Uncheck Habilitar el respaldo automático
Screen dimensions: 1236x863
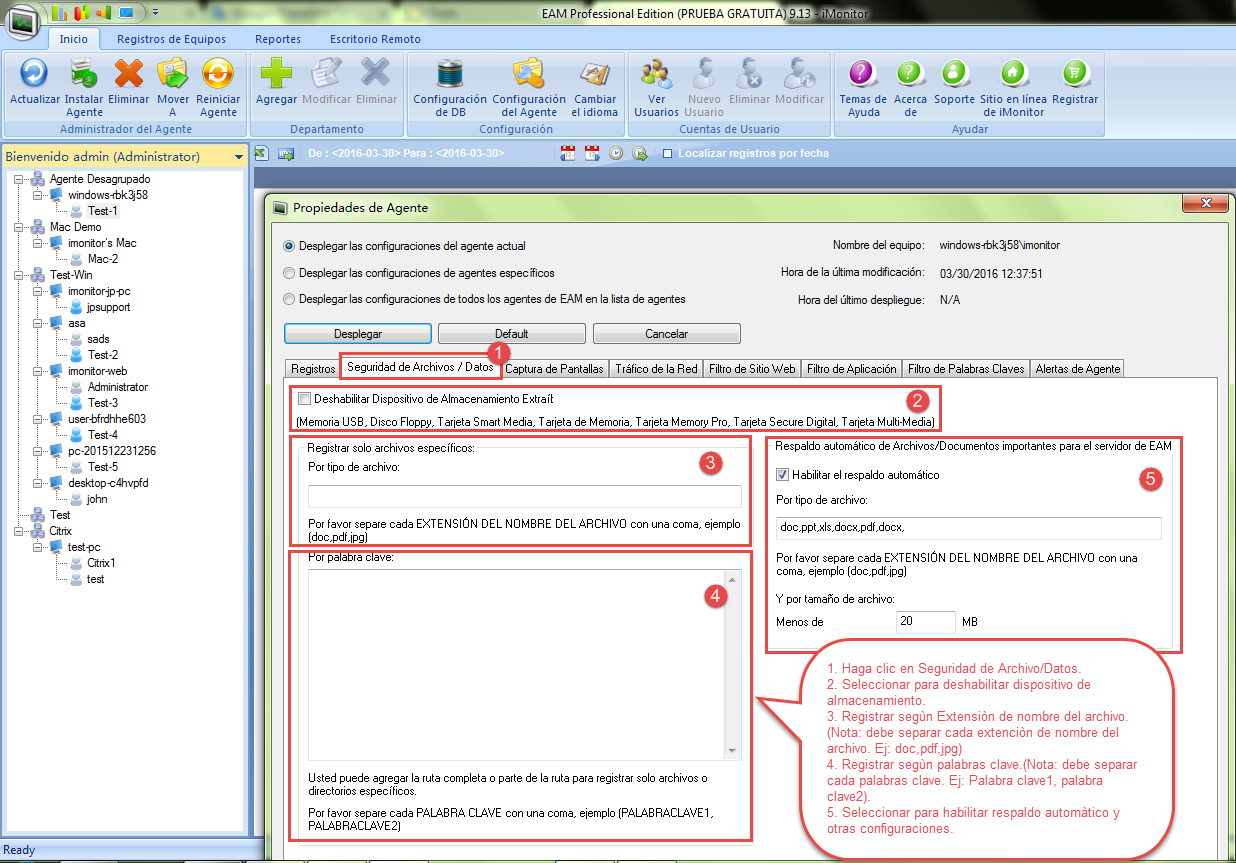[x=783, y=475]
